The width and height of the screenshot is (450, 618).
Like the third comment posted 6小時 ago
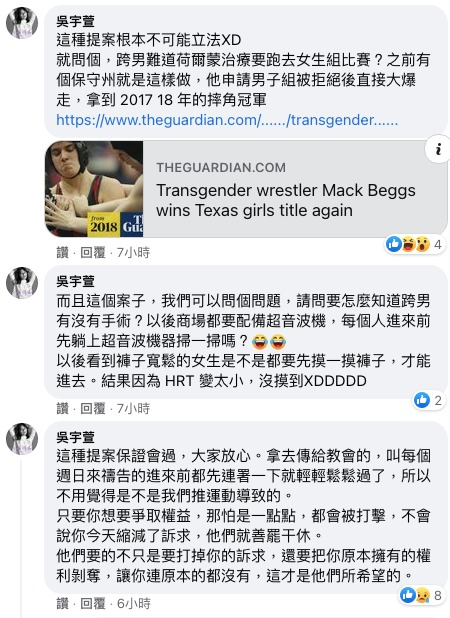[x=62, y=603]
